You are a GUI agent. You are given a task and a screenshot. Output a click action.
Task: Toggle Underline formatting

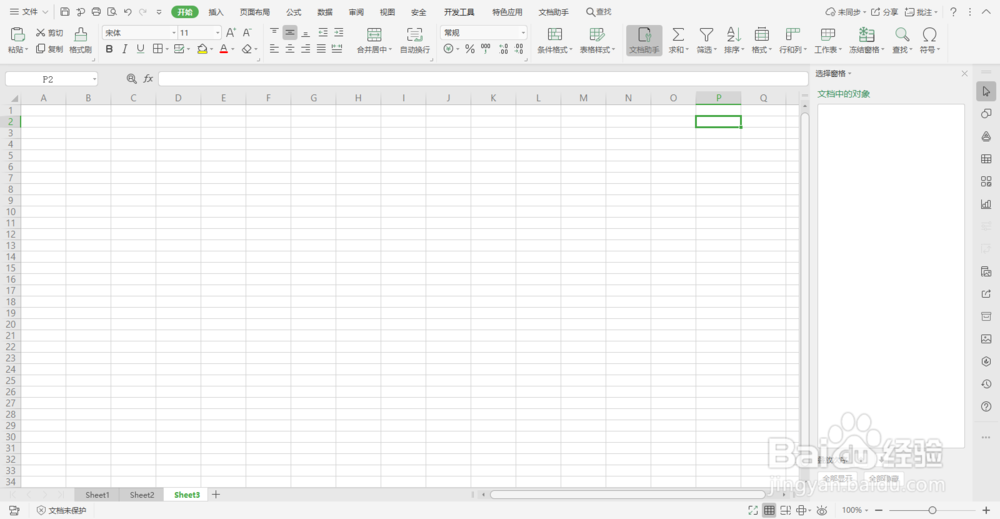click(x=140, y=49)
